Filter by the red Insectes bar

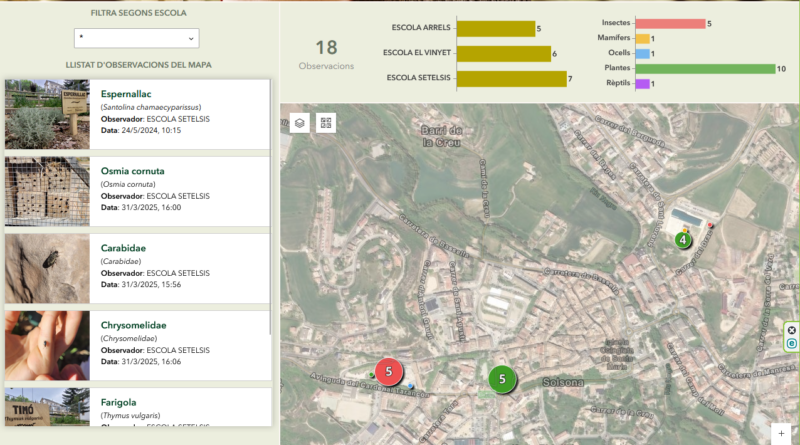pyautogui.click(x=670, y=23)
